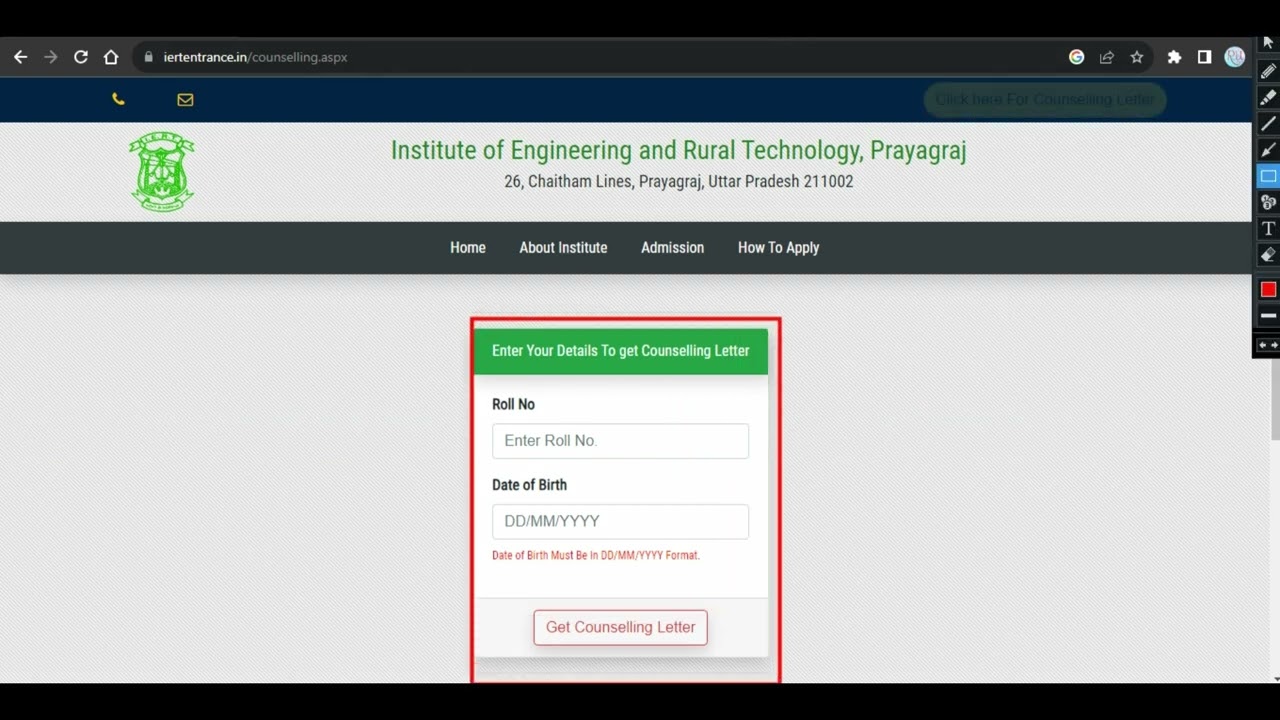Click the phone icon in top bar
1280x720 pixels.
pyautogui.click(x=118, y=99)
